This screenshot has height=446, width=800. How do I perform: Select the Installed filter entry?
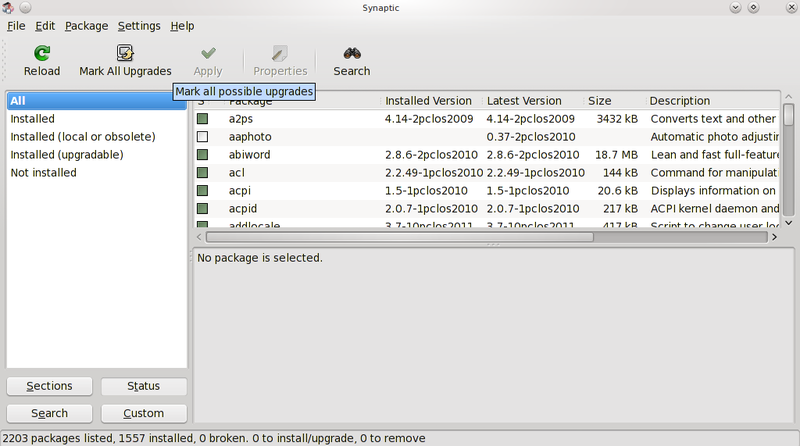(97, 119)
